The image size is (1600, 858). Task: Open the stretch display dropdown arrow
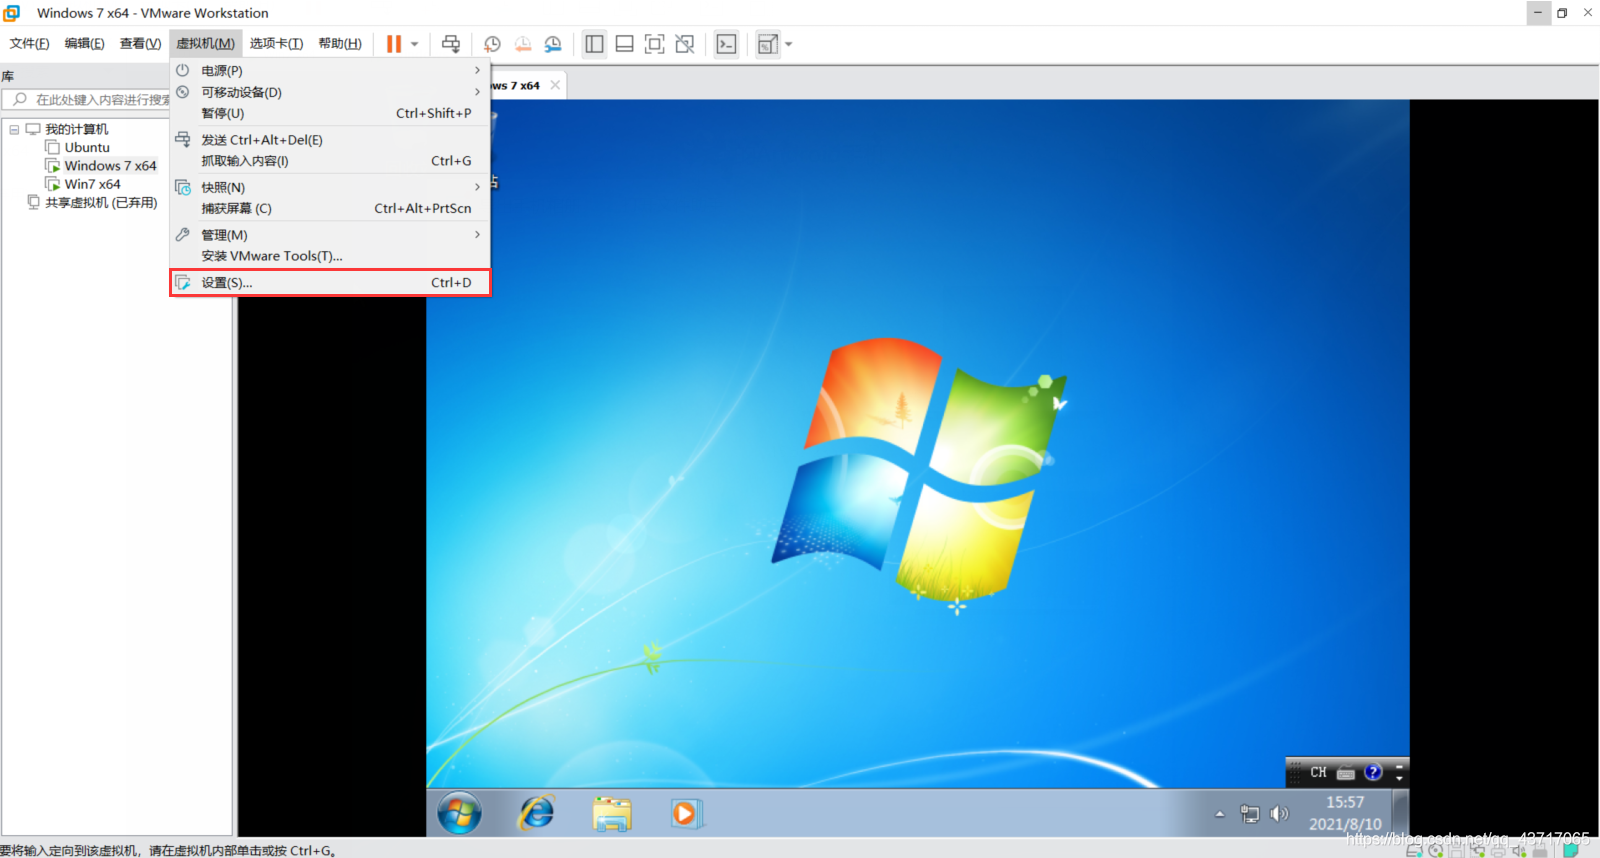(788, 44)
